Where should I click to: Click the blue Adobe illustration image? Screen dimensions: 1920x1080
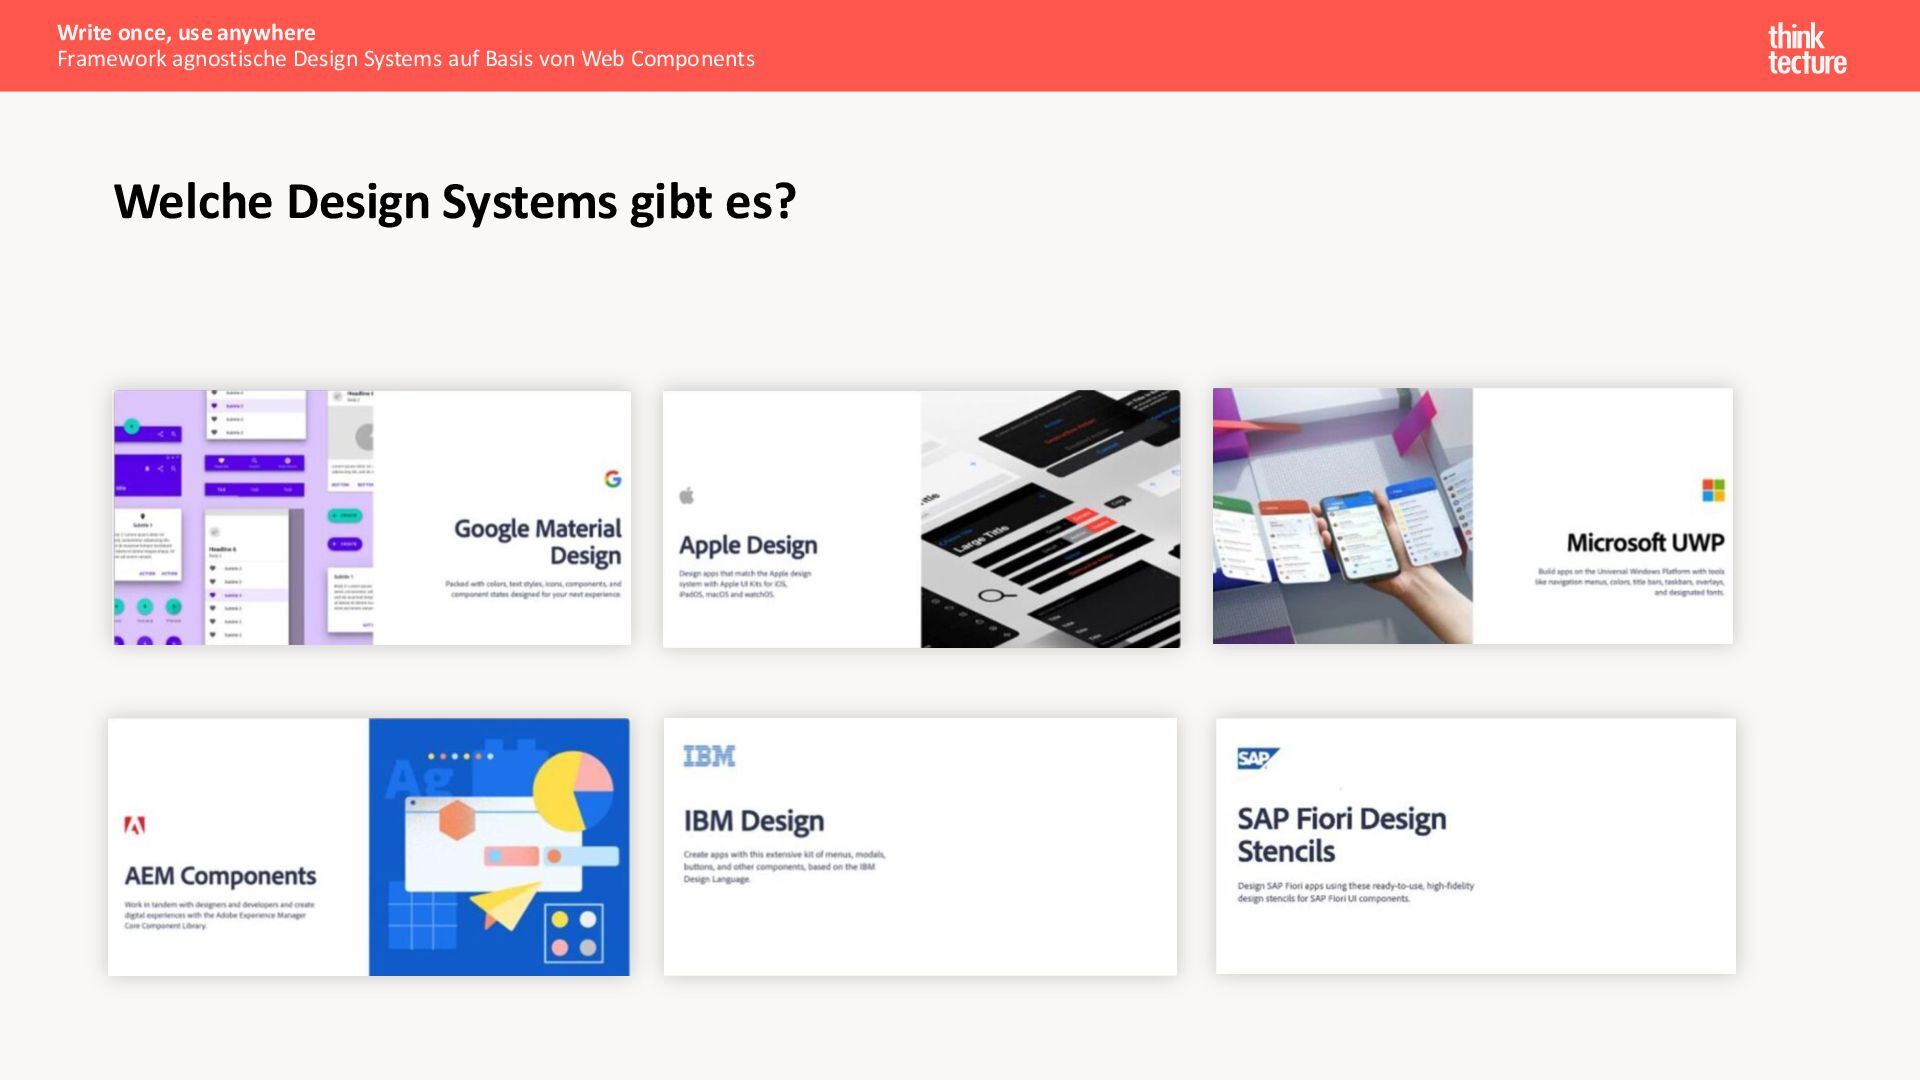(499, 846)
